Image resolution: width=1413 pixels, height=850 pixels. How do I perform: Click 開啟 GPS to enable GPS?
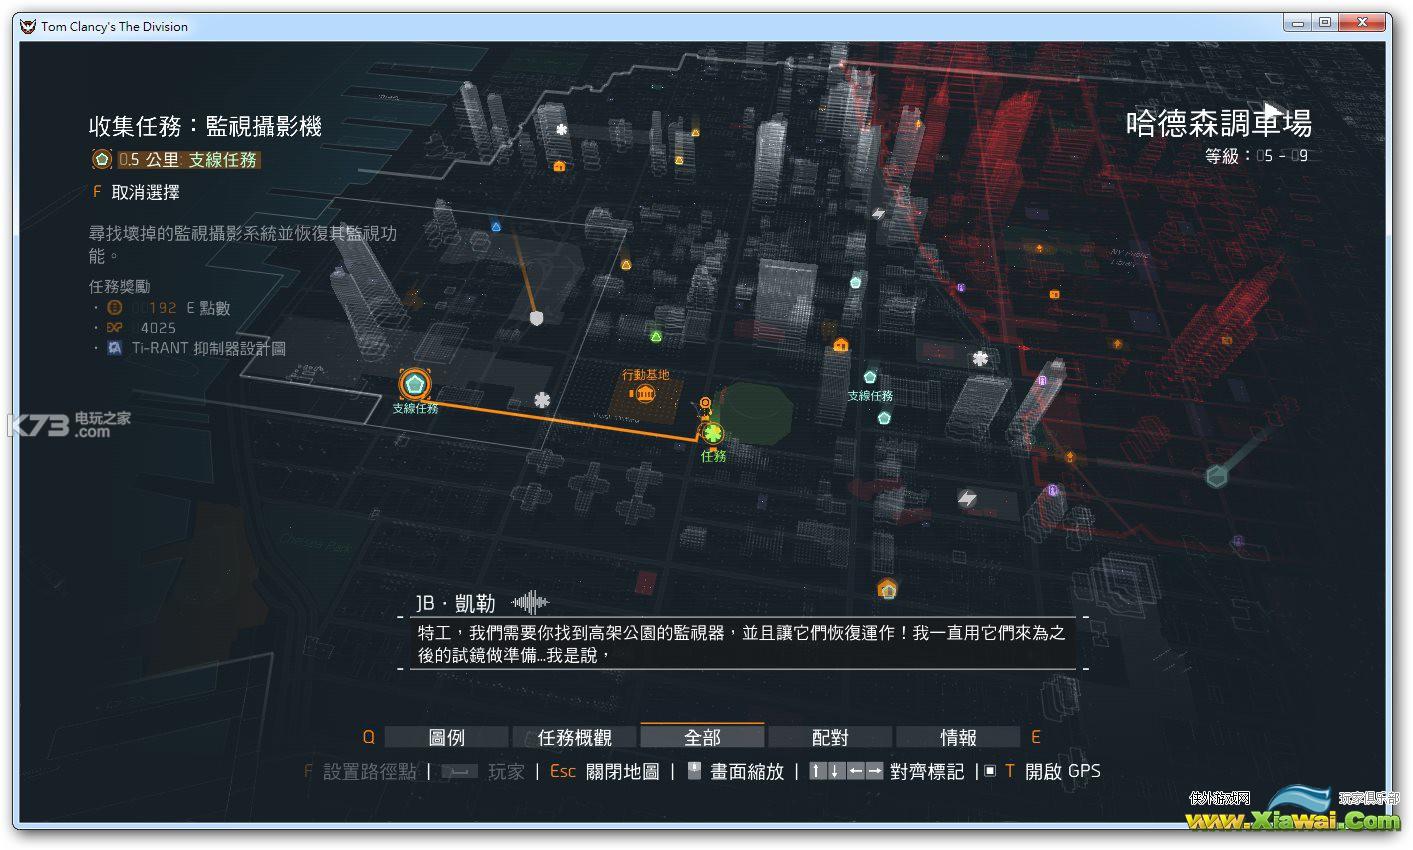pyautogui.click(x=1063, y=771)
